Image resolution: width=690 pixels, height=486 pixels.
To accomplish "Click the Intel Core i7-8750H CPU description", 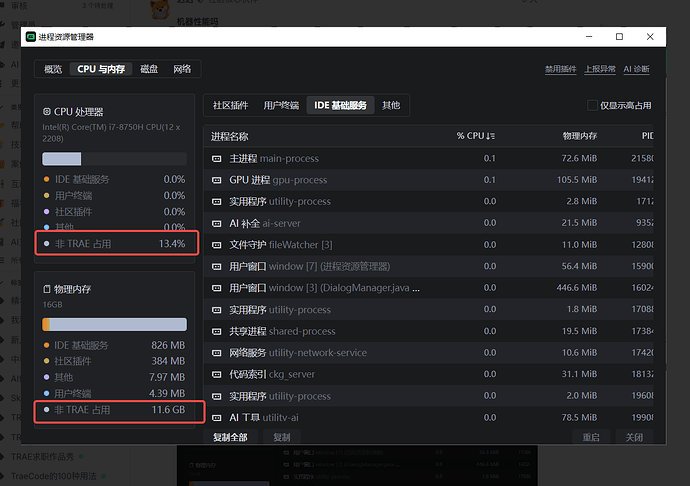I will pyautogui.click(x=111, y=133).
